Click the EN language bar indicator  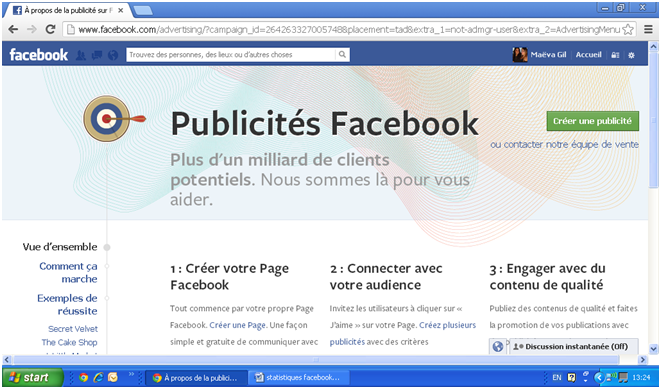click(556, 377)
